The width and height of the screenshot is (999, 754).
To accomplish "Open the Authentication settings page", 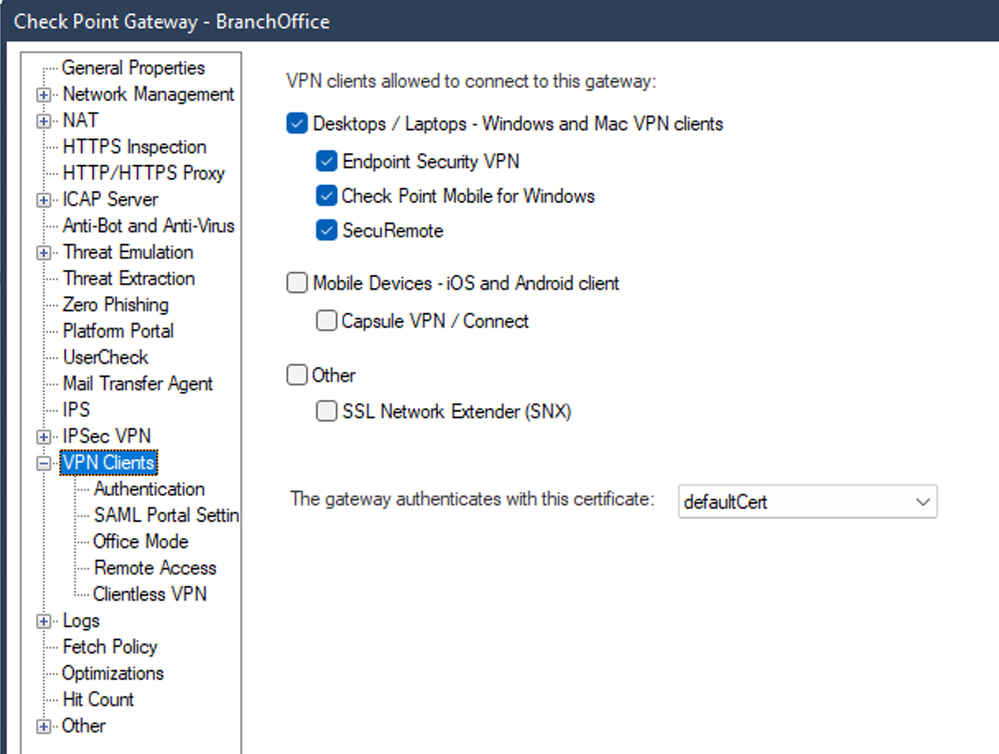I will (149, 489).
